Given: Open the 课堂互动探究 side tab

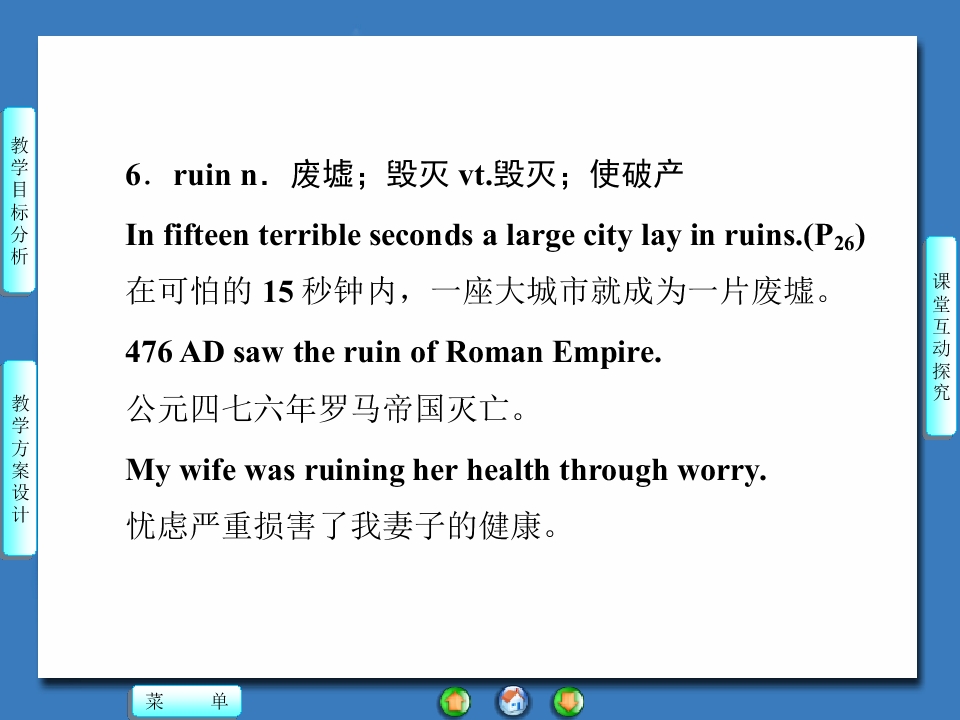Looking at the screenshot, I should (x=941, y=336).
